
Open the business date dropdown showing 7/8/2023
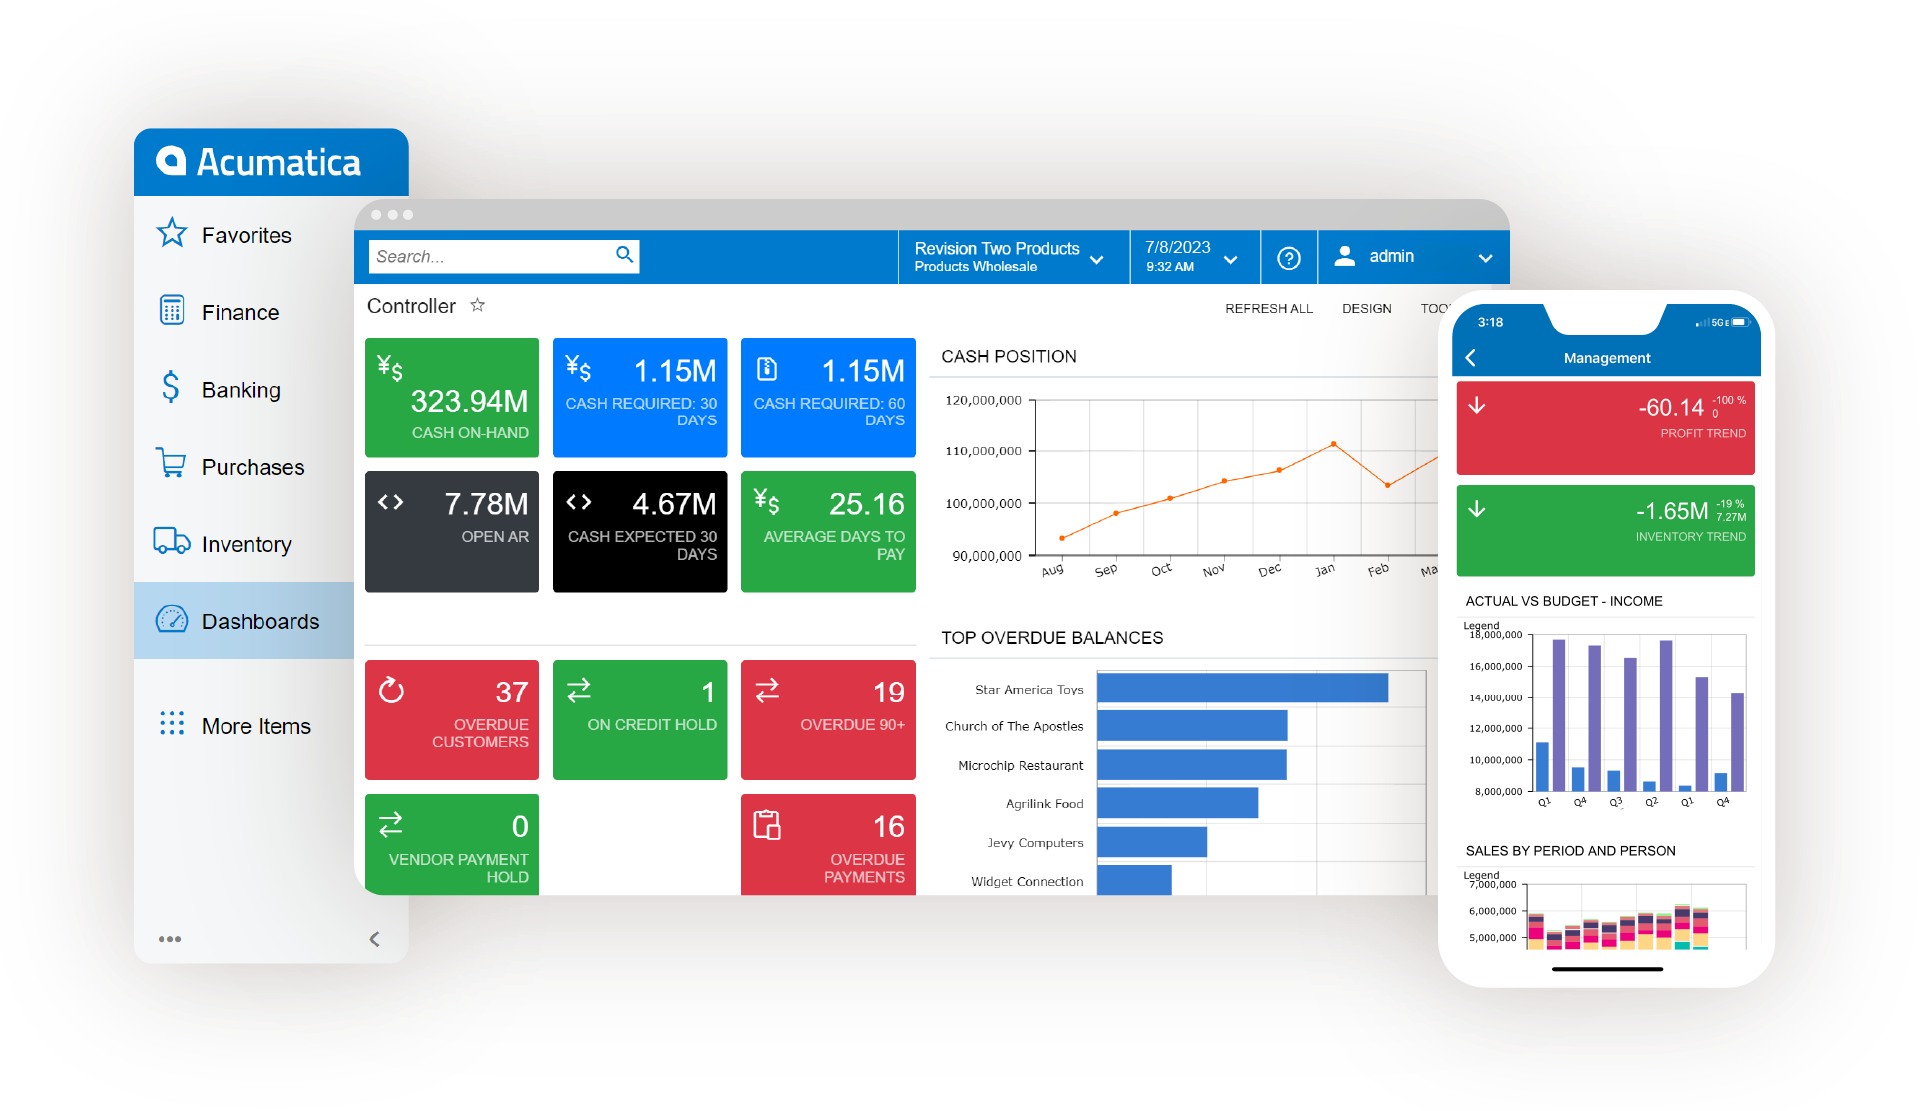[1188, 257]
